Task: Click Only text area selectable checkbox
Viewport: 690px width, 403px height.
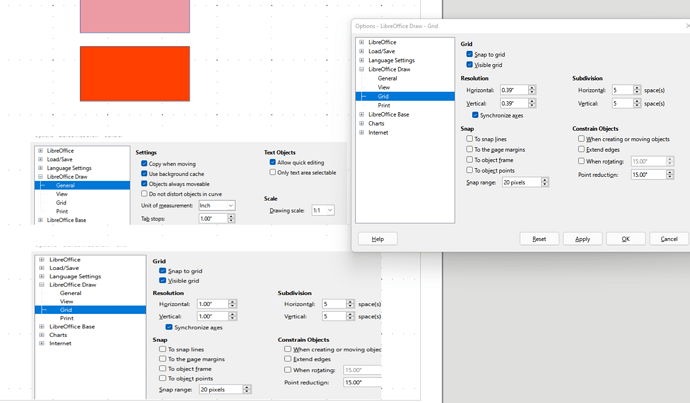Action: pos(272,172)
